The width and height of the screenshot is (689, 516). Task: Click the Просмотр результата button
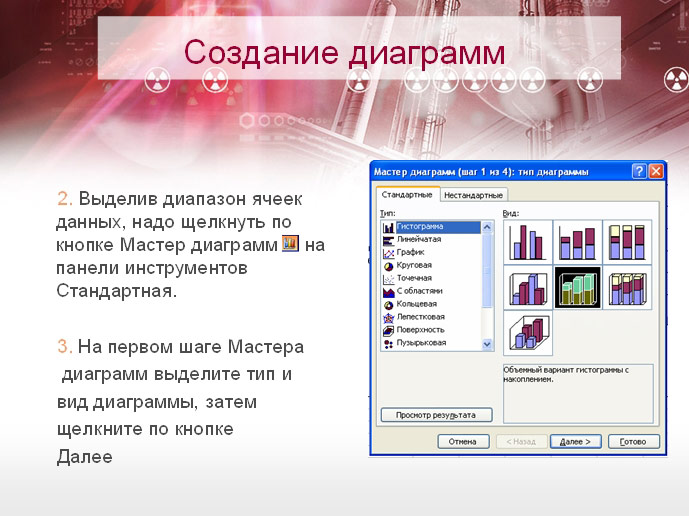click(436, 415)
